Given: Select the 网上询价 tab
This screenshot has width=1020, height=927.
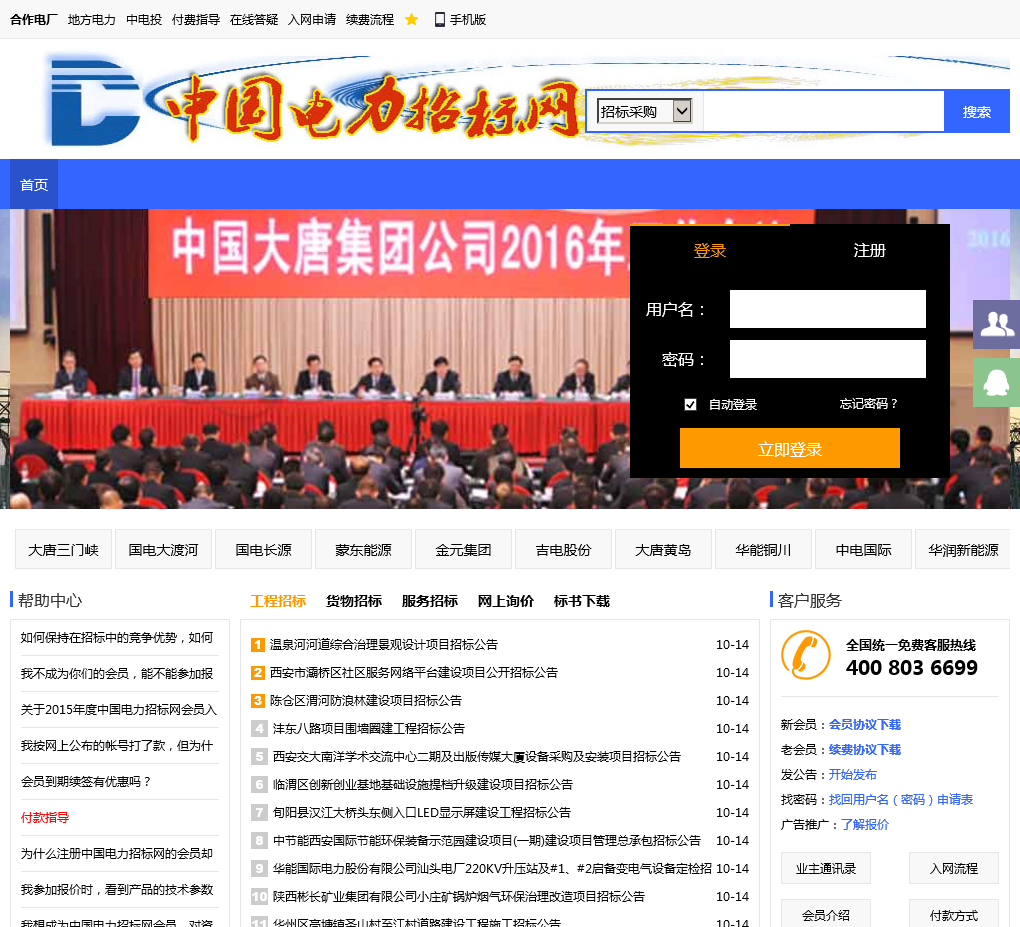Looking at the screenshot, I should [x=505, y=600].
